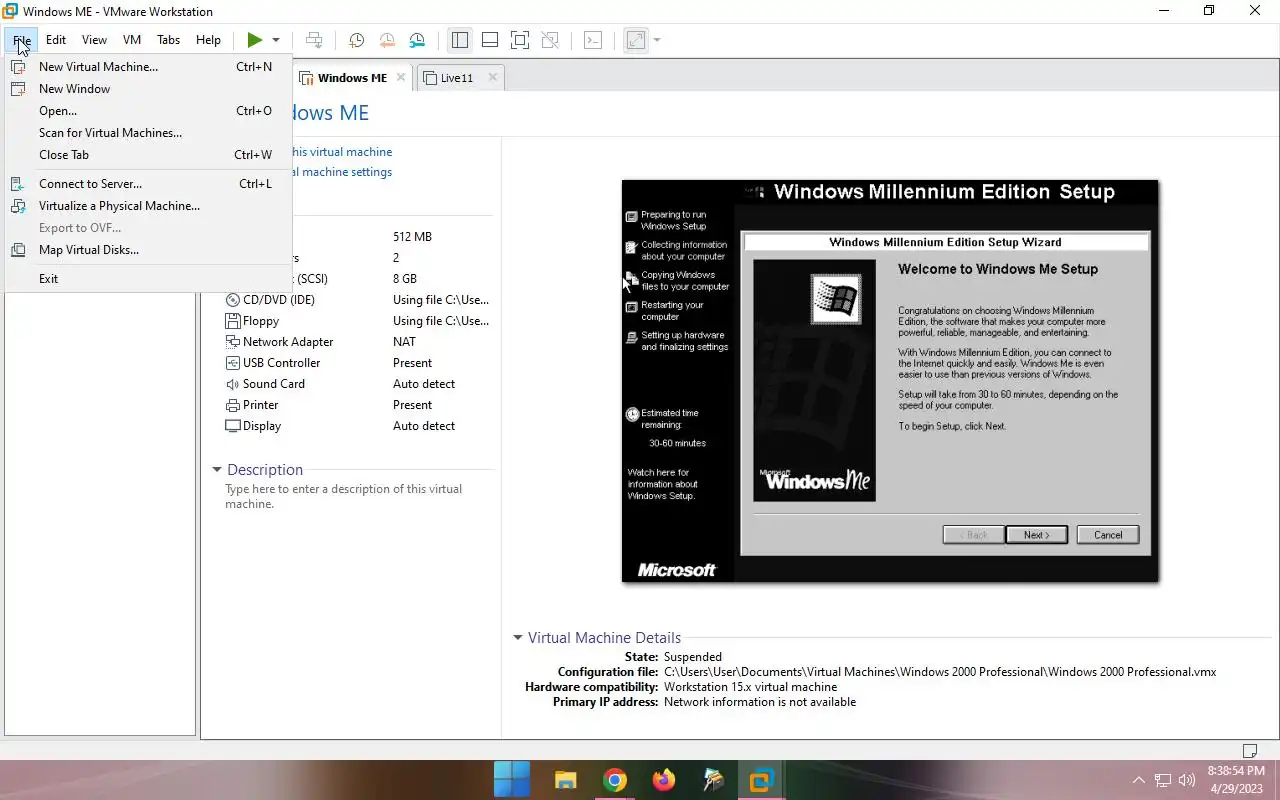Open the console view icon
Screen dimensions: 1280x800
[593, 40]
